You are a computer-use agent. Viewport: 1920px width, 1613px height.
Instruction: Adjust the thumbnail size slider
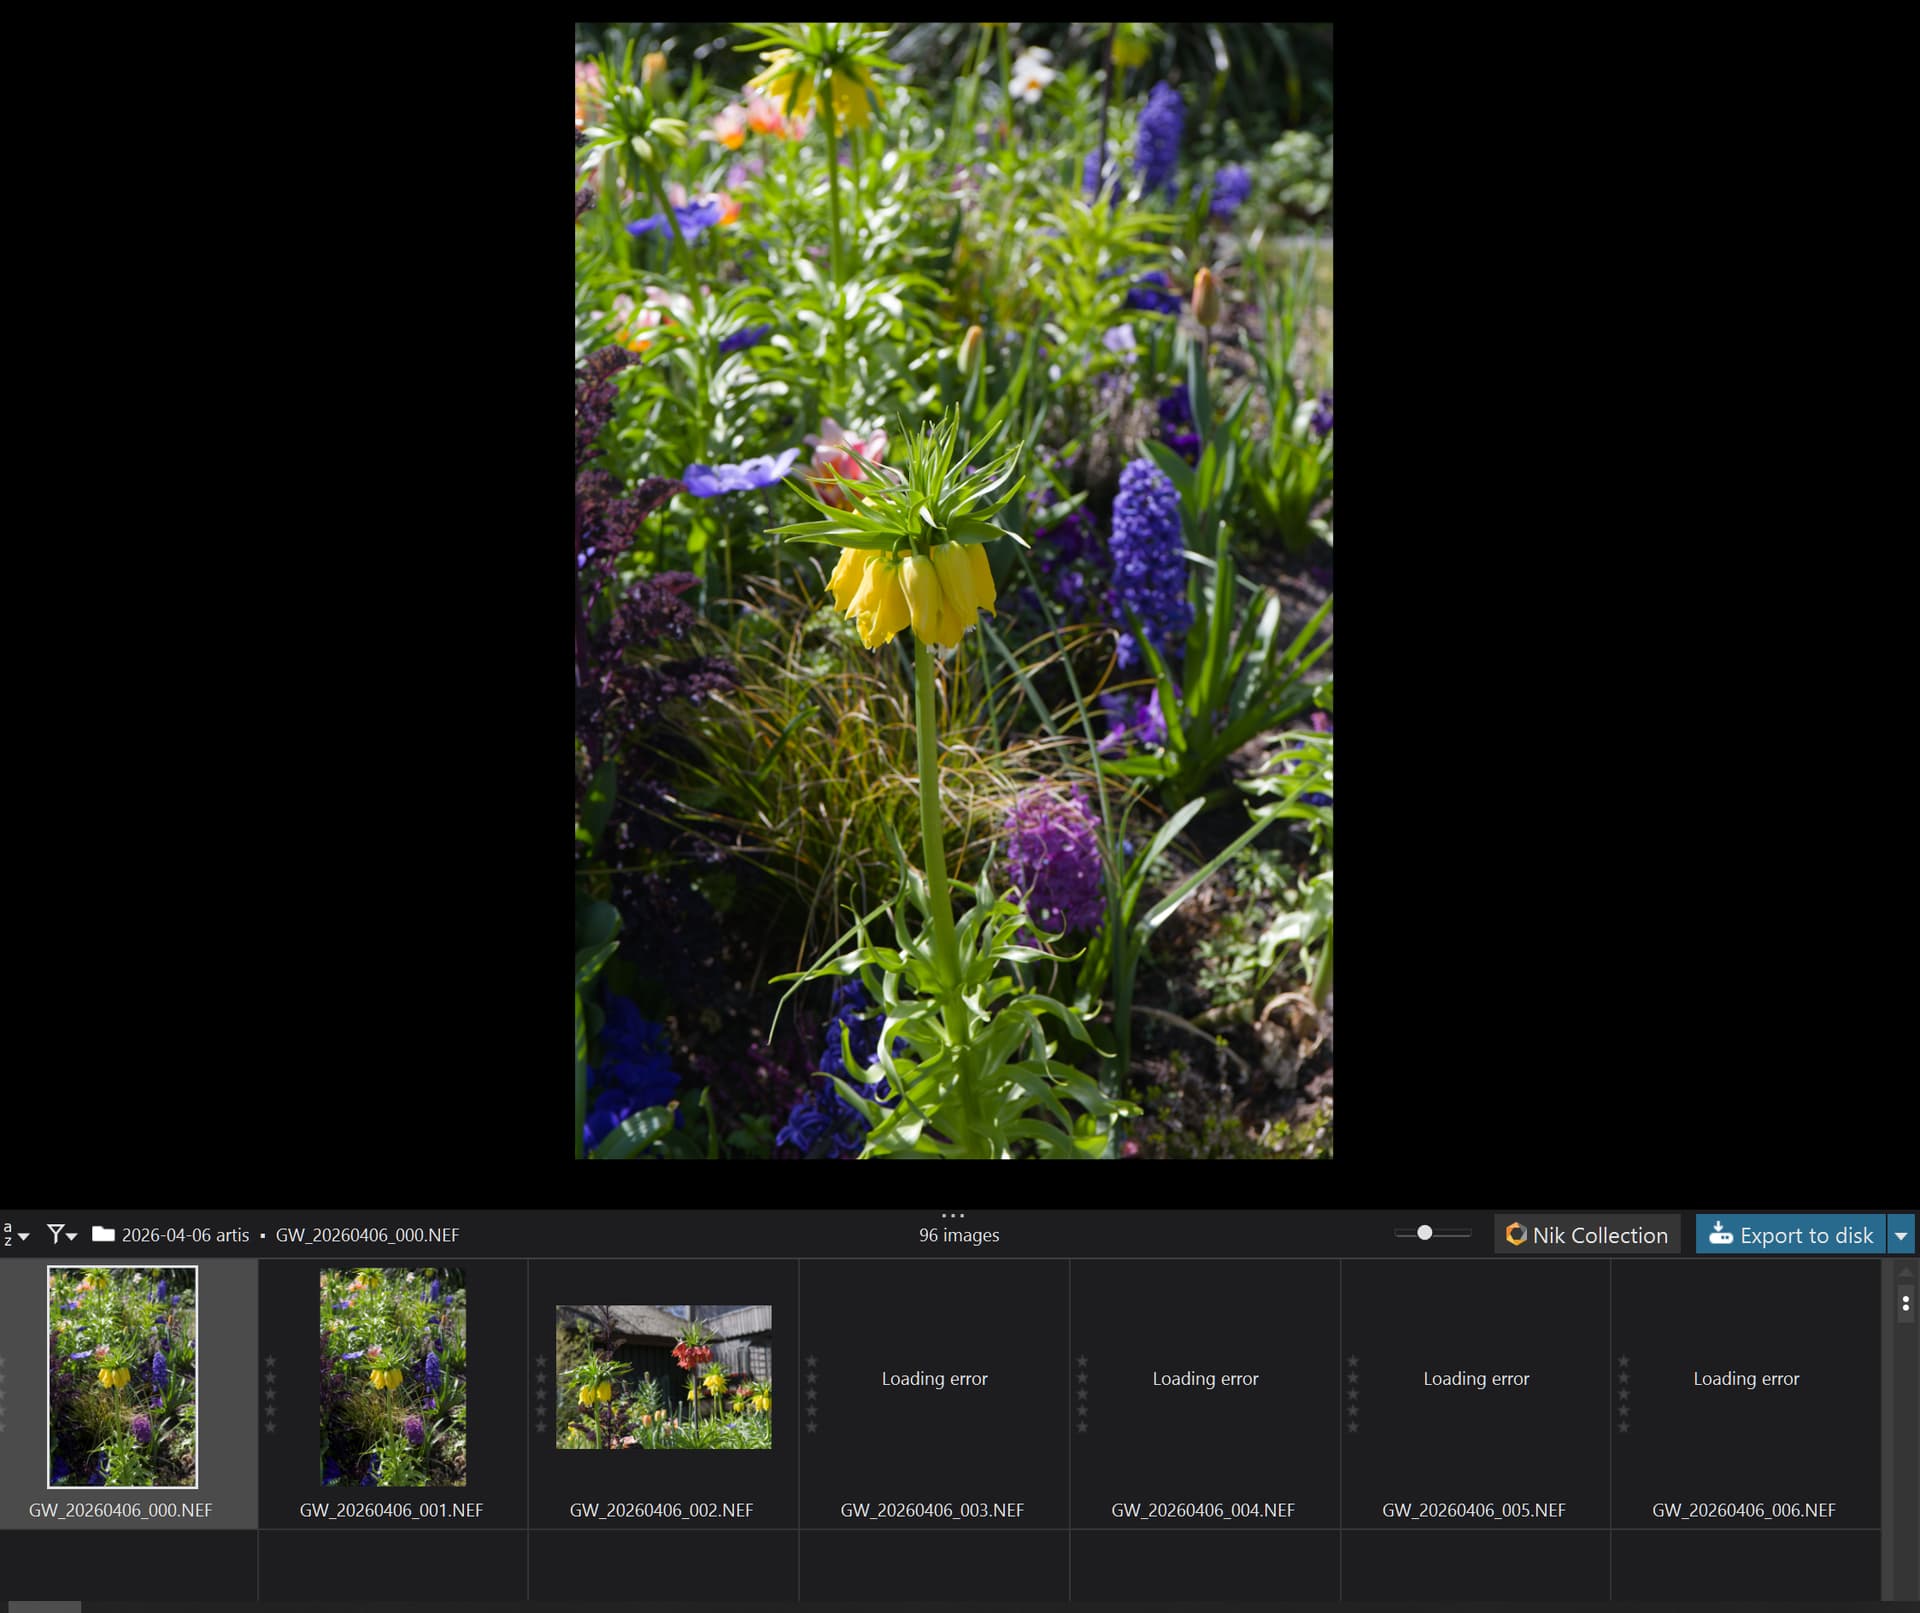coord(1425,1233)
